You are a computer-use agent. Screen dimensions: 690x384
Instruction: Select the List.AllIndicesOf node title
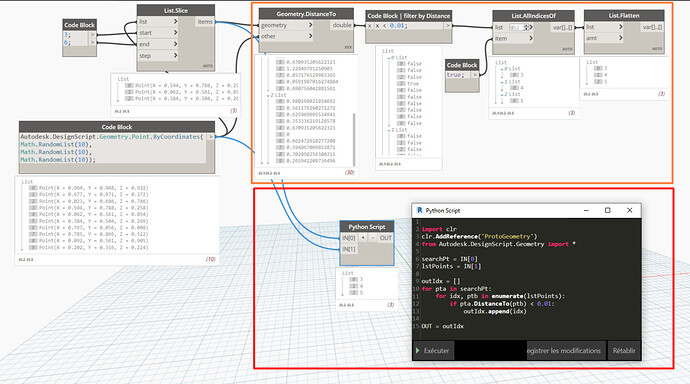coord(533,15)
